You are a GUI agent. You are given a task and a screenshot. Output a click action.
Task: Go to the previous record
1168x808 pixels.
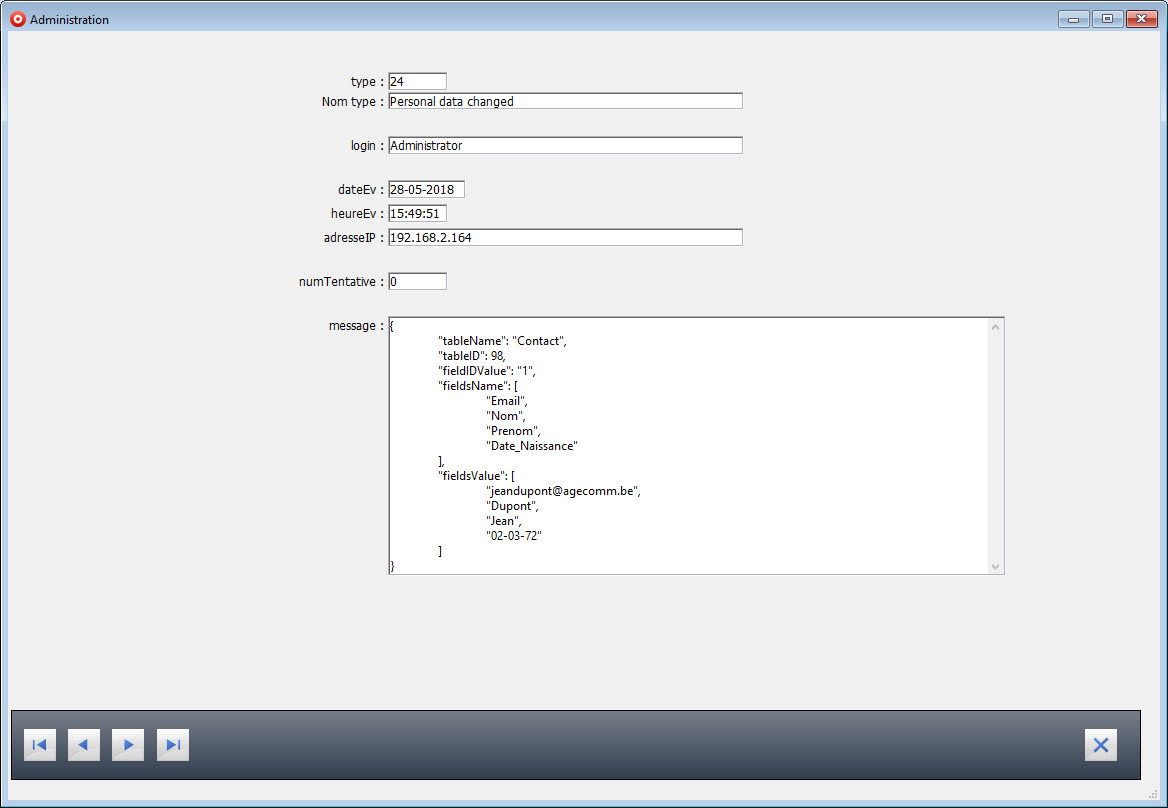(84, 745)
